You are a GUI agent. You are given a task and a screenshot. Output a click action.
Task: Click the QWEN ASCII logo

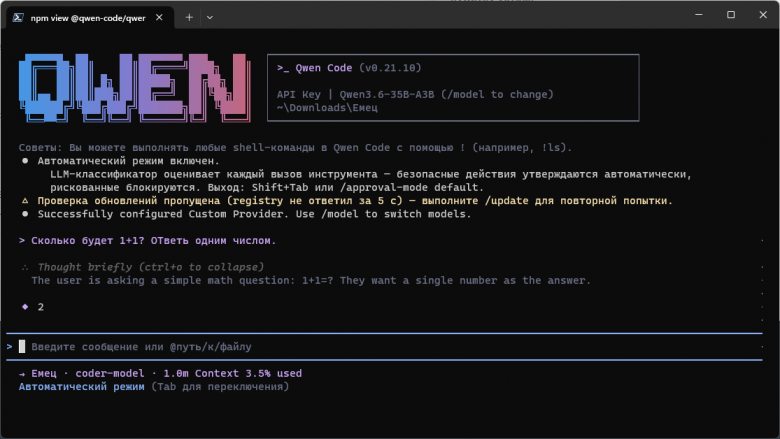click(x=134, y=88)
